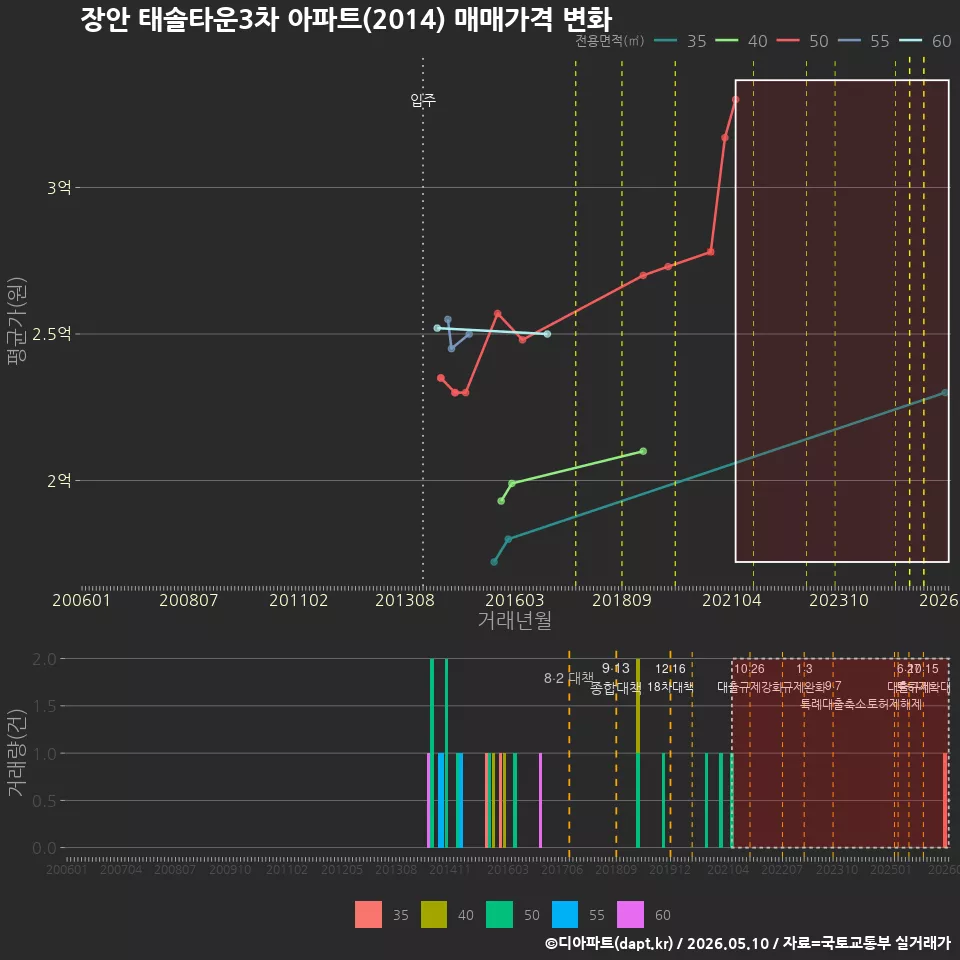Click the tall olive 40㎡ volume bar

point(638,705)
